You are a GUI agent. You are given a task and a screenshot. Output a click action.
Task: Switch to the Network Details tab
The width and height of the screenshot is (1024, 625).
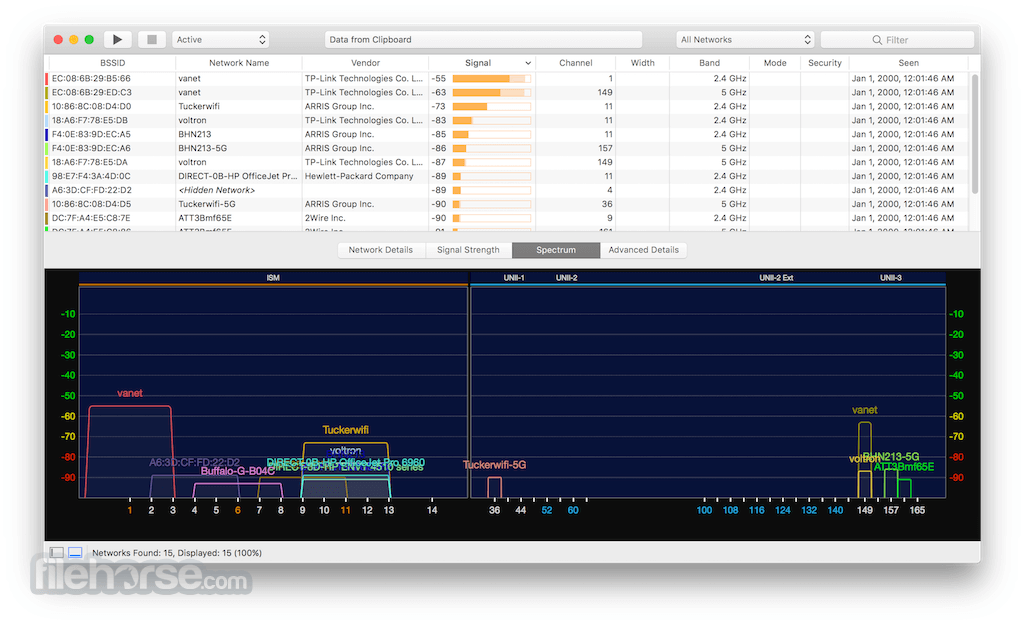pyautogui.click(x=381, y=249)
